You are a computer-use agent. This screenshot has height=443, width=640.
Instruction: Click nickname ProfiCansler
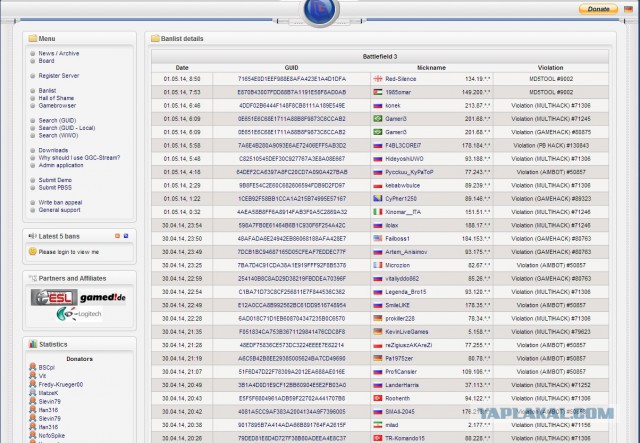401,372
